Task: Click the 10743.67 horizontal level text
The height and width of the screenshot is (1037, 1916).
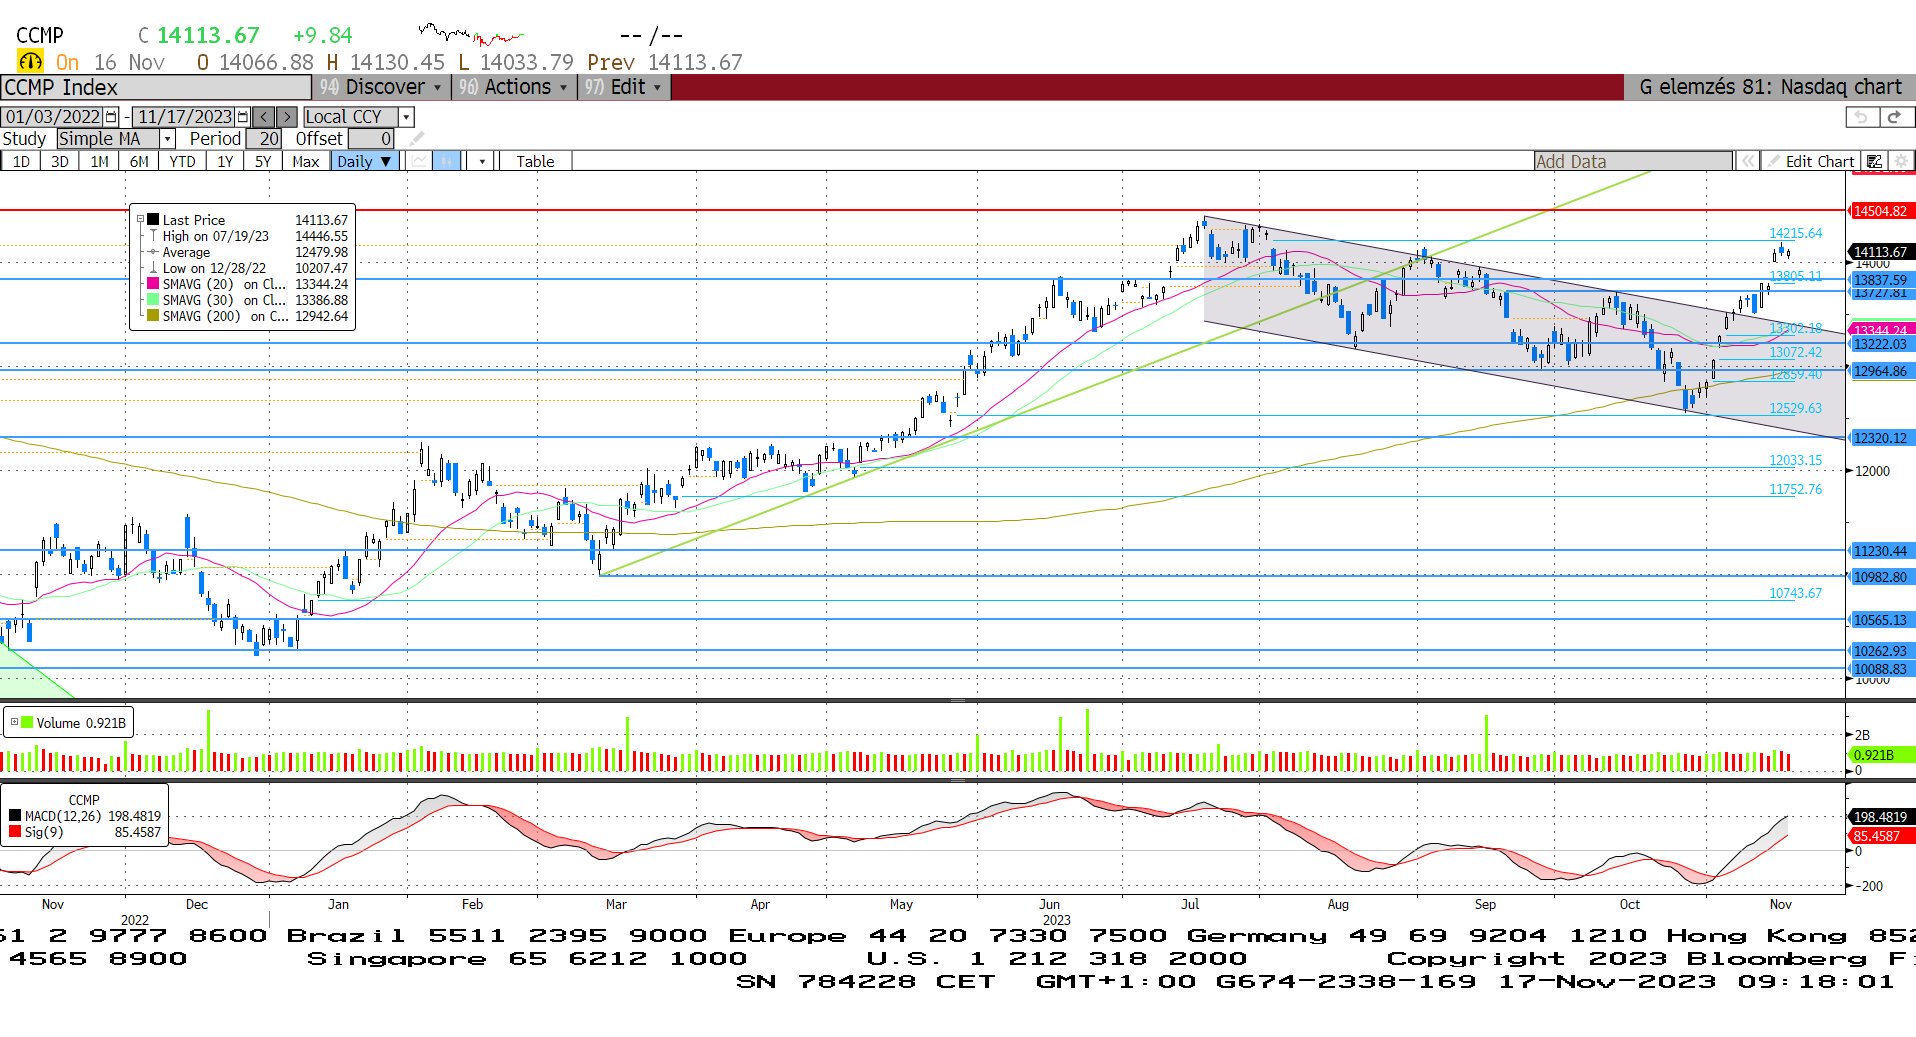Action: tap(1795, 593)
